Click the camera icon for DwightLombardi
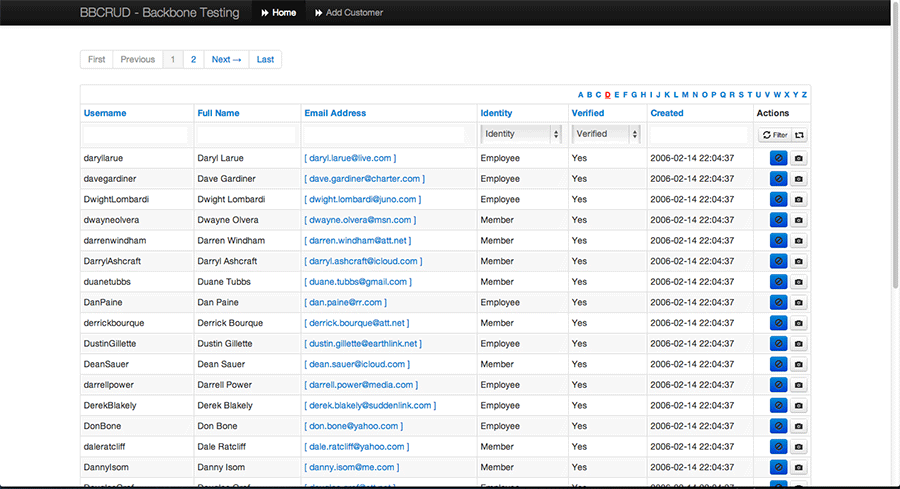This screenshot has height=489, width=900. pos(798,199)
